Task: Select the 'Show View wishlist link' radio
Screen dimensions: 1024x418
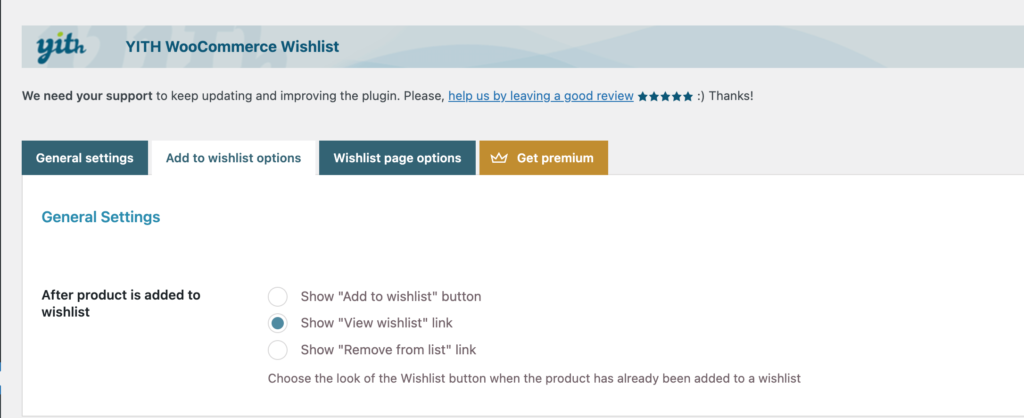Action: click(x=278, y=323)
